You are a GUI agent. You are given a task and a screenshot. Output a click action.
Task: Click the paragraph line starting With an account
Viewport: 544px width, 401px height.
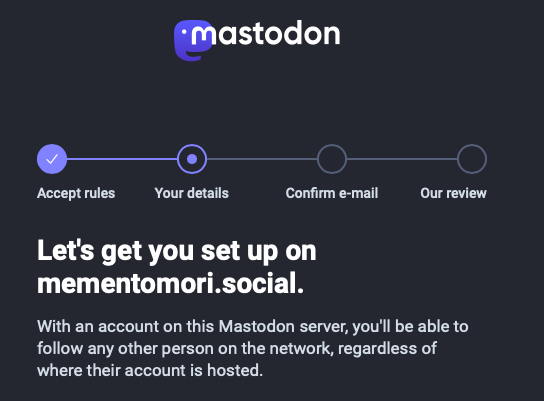[x=253, y=326]
